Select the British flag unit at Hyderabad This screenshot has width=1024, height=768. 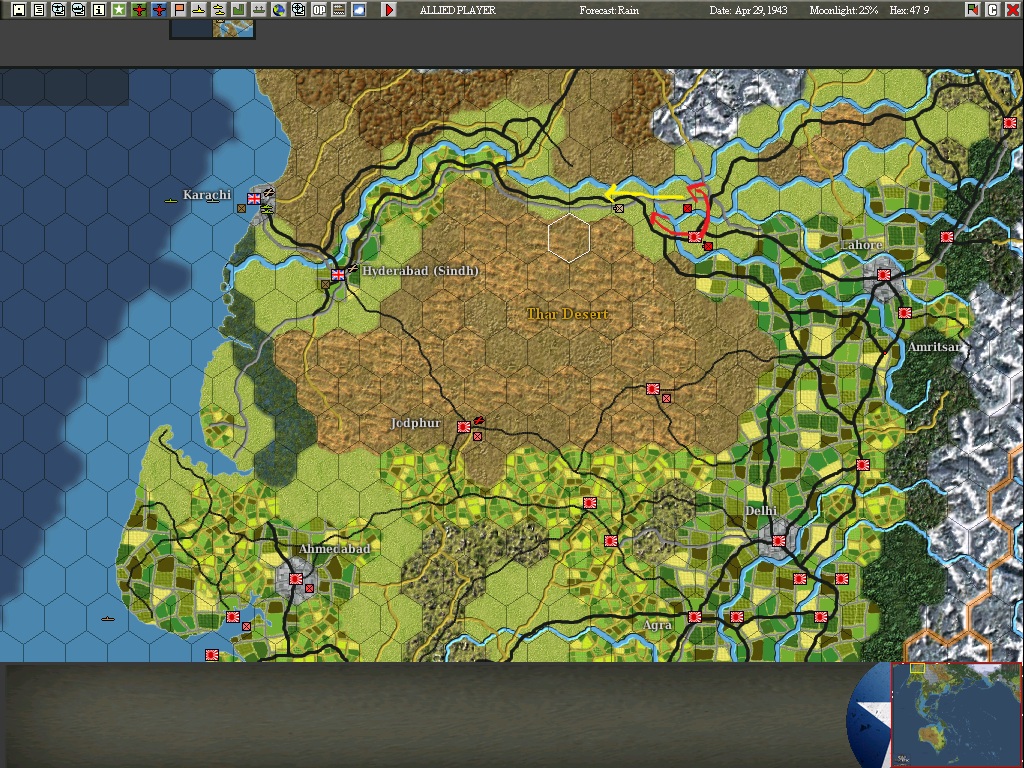point(338,275)
